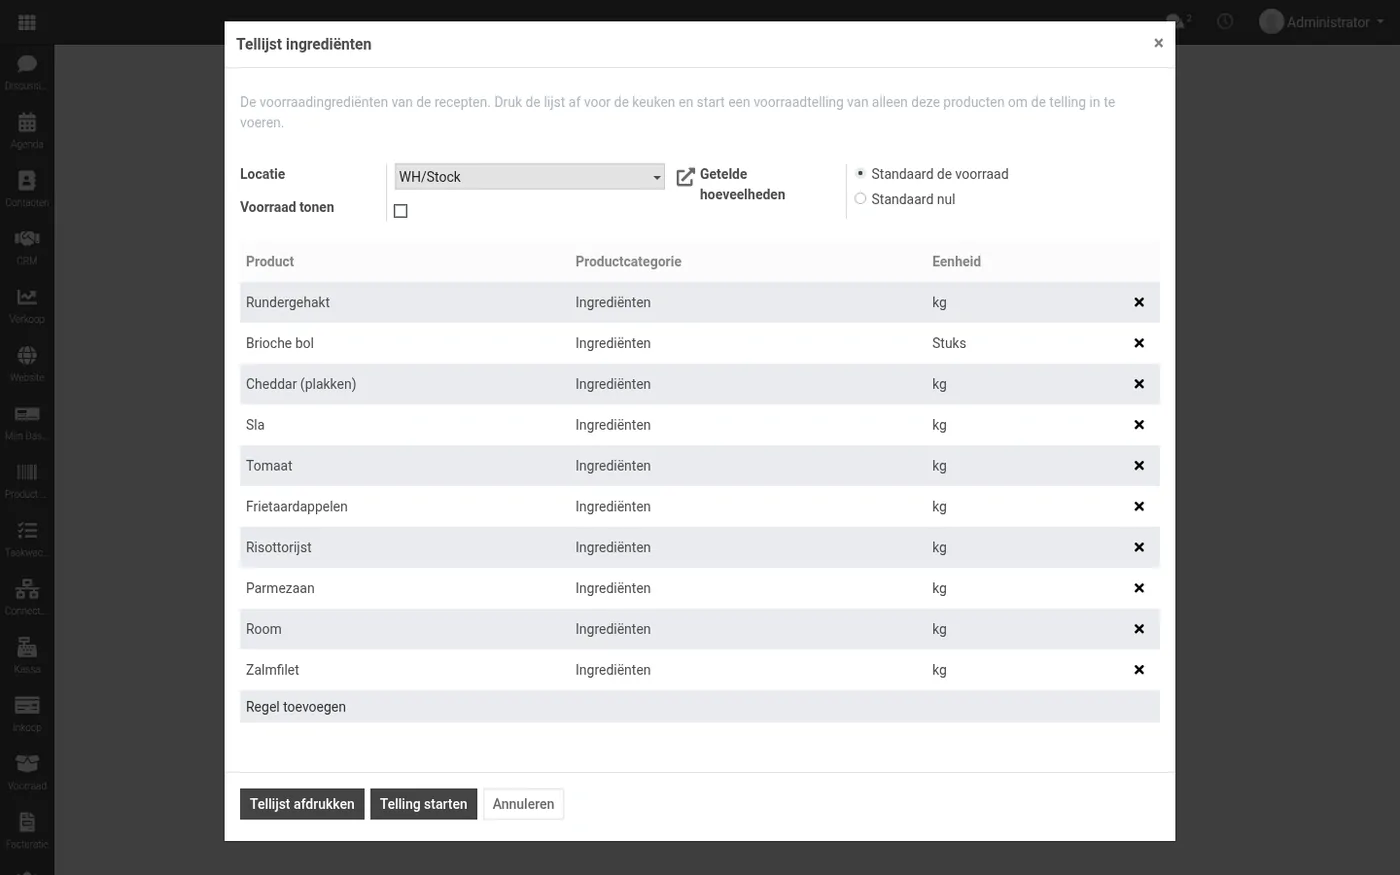Remove the Tomaat row with X
The height and width of the screenshot is (875, 1400).
click(1138, 466)
